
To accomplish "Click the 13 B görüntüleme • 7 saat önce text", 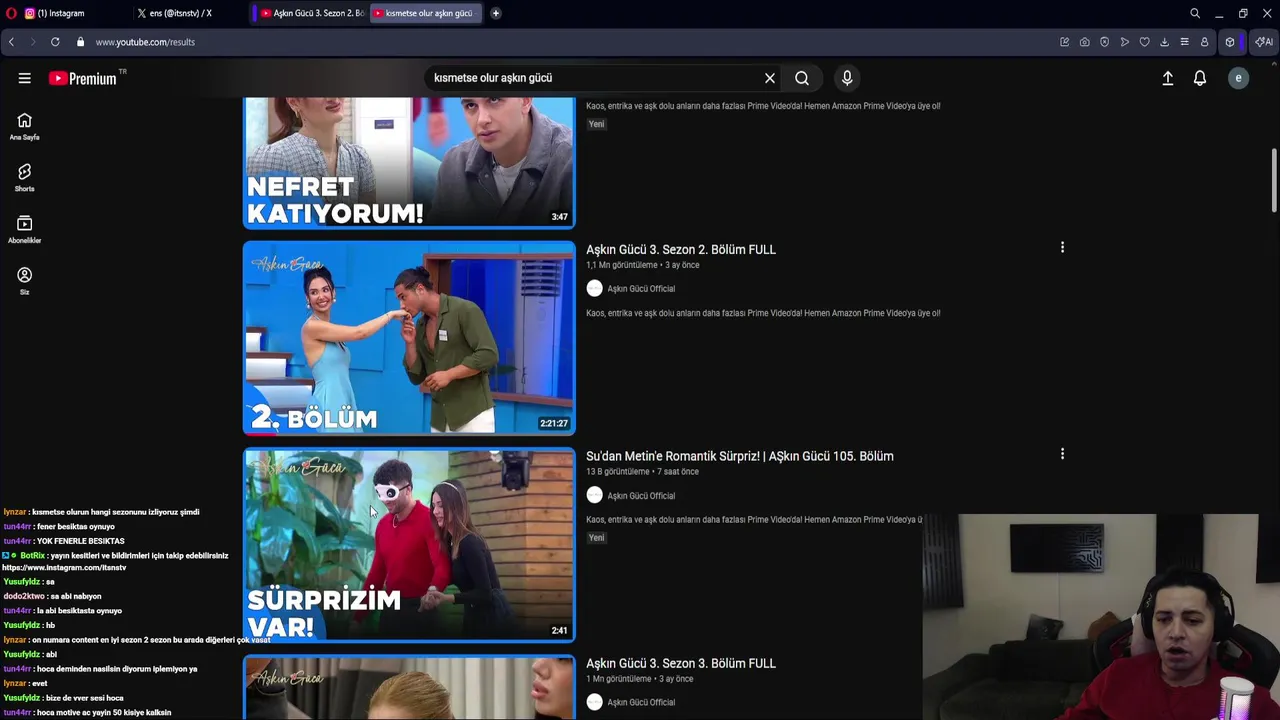I will click(642, 472).
